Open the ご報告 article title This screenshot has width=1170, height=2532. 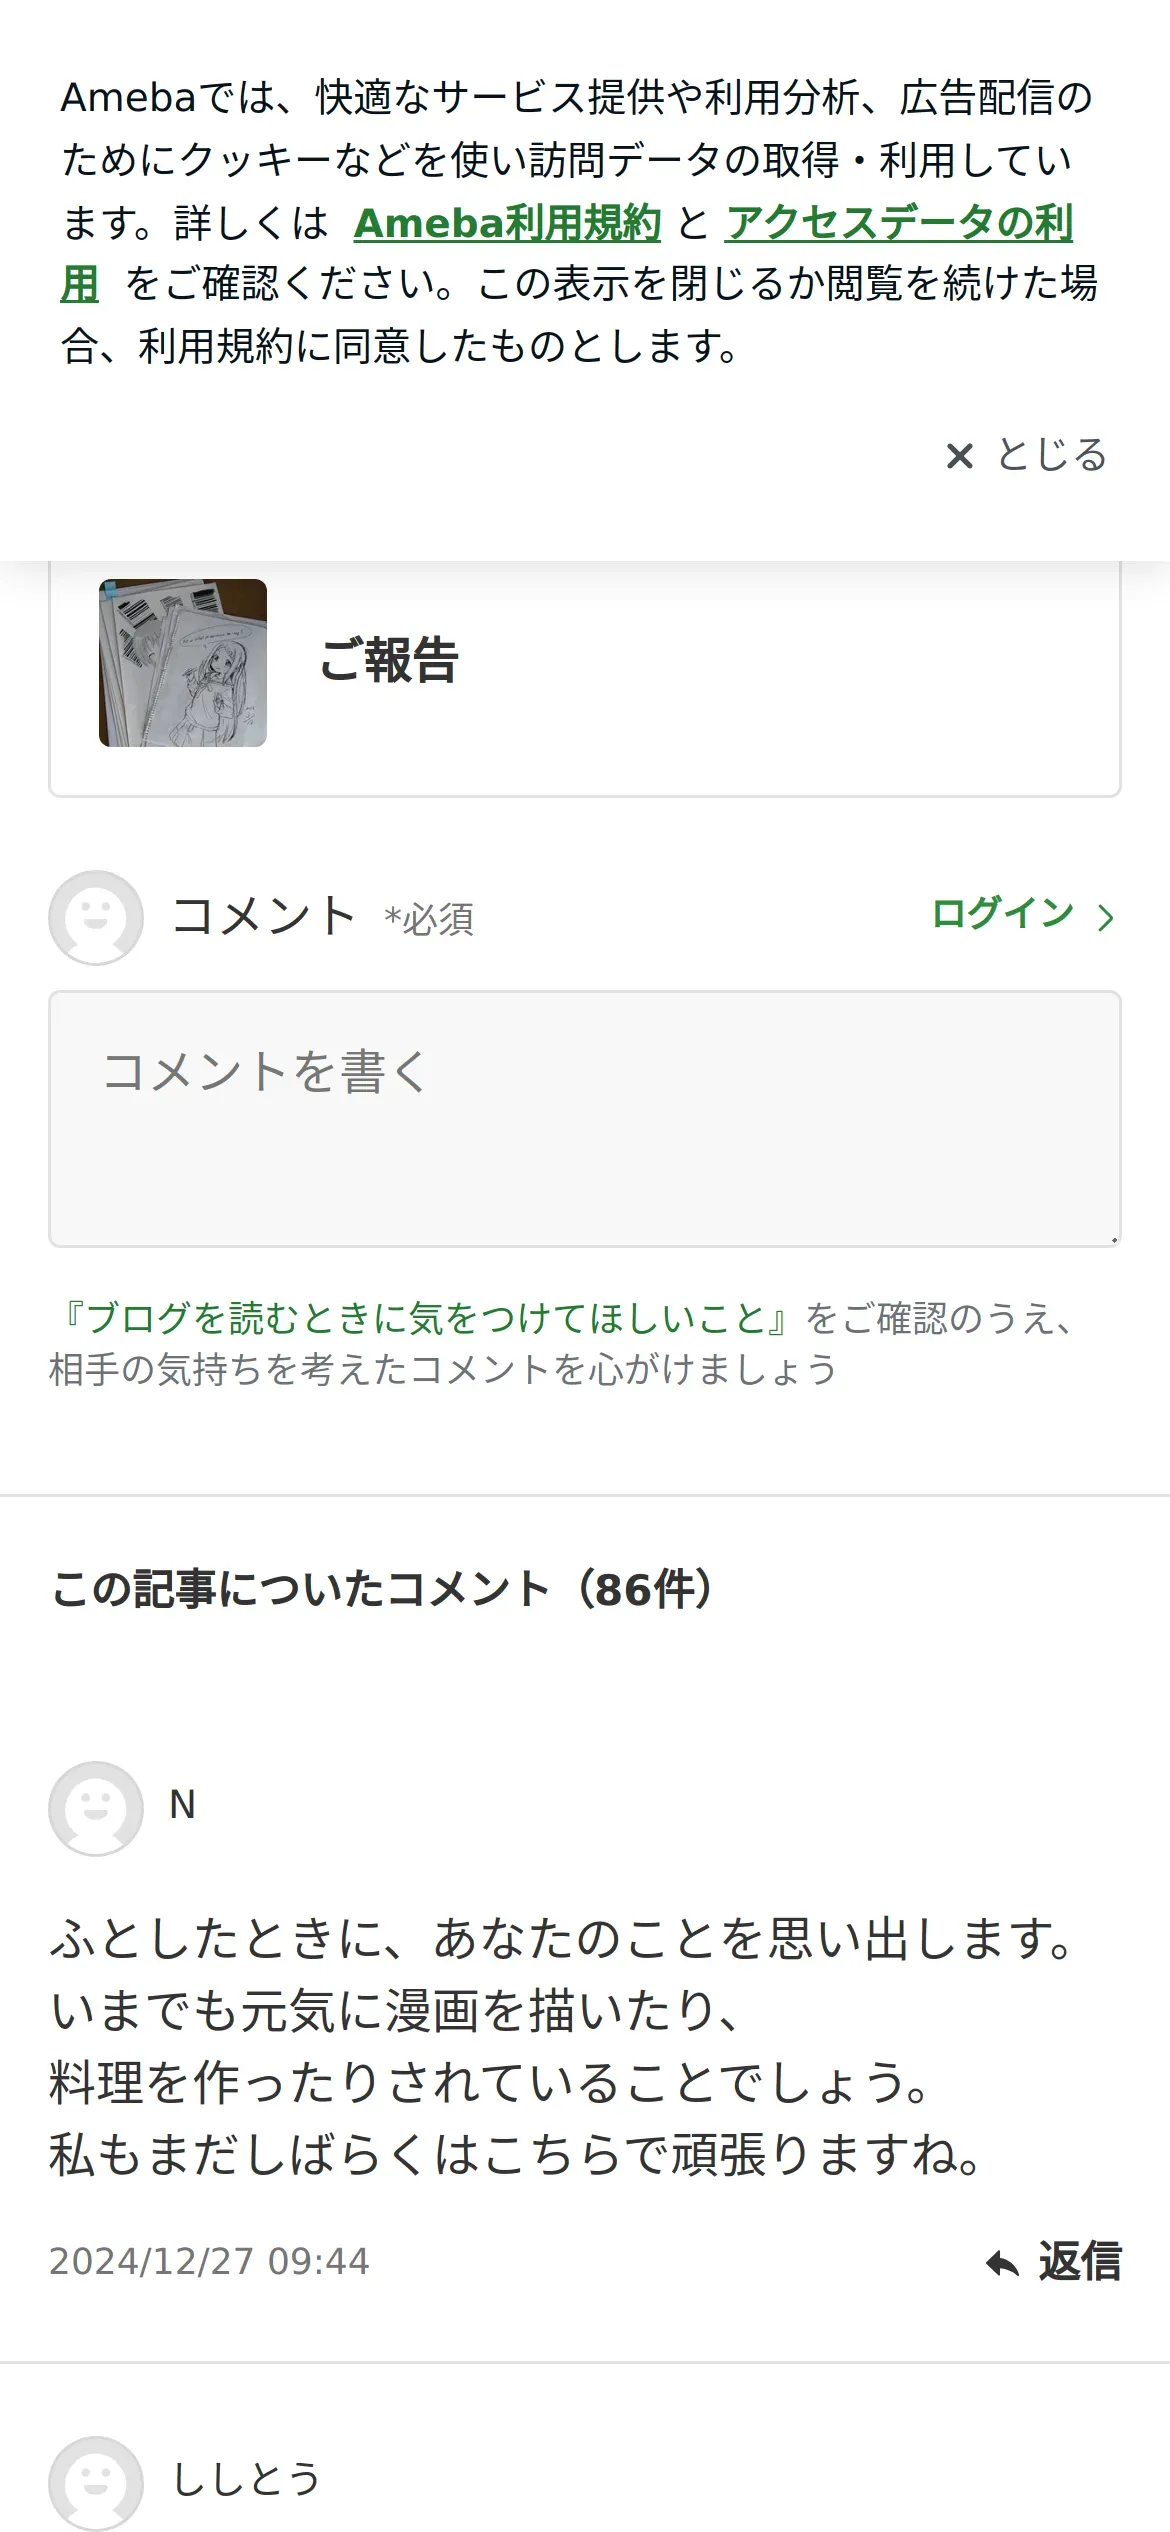click(x=389, y=661)
